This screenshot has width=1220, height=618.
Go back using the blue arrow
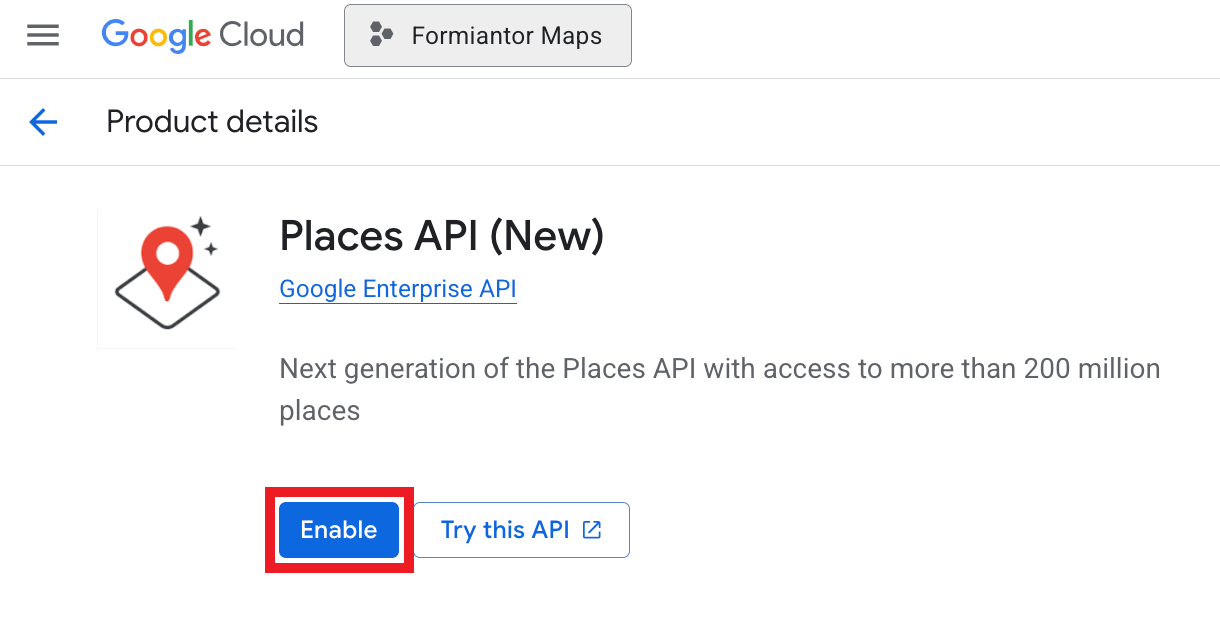point(43,122)
